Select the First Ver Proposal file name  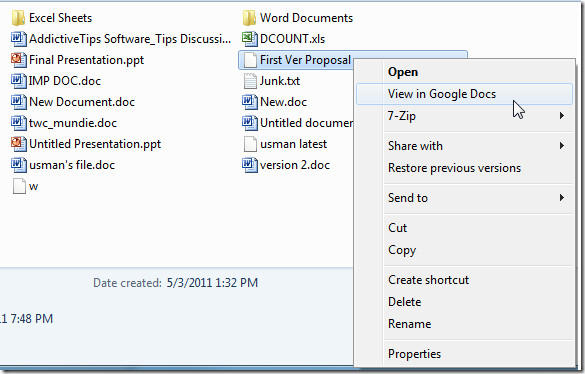click(x=305, y=60)
